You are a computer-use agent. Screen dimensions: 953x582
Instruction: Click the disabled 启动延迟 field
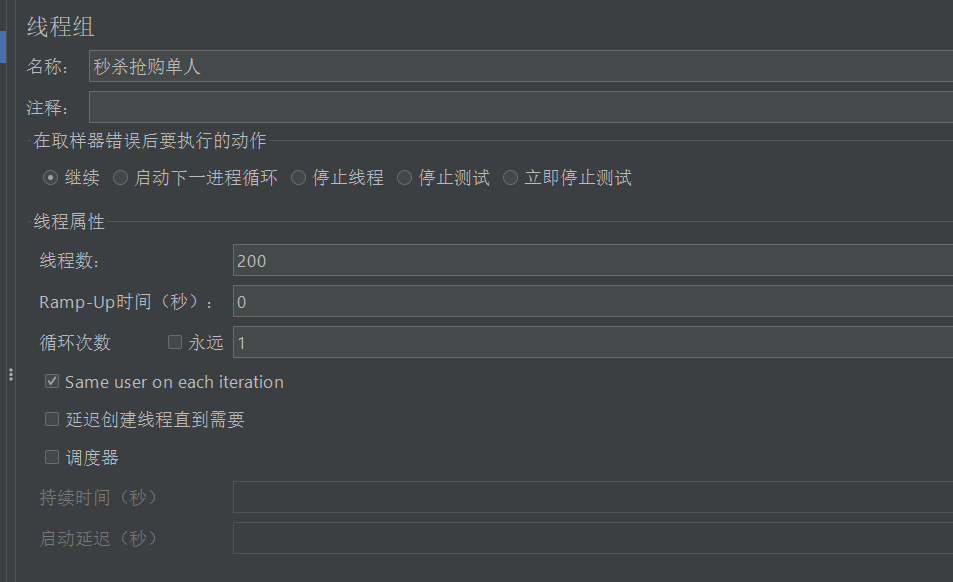coord(500,538)
